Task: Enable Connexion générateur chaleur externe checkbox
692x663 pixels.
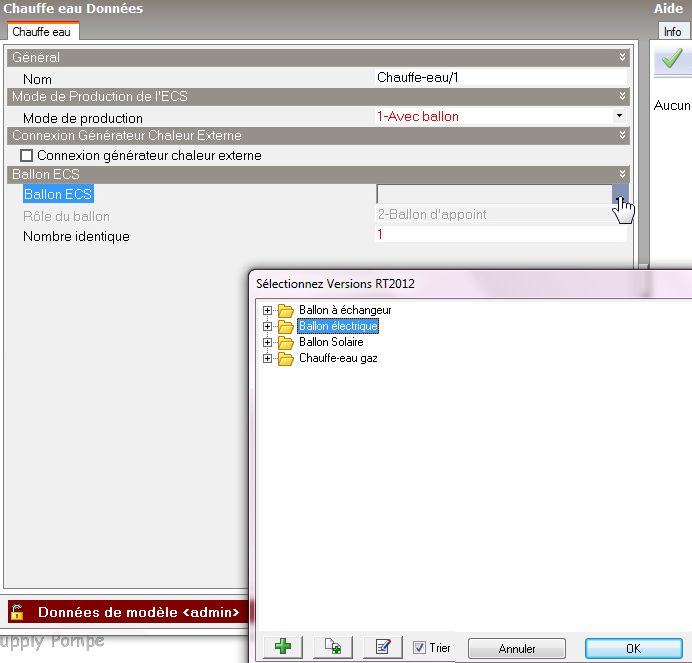Action: (27, 156)
